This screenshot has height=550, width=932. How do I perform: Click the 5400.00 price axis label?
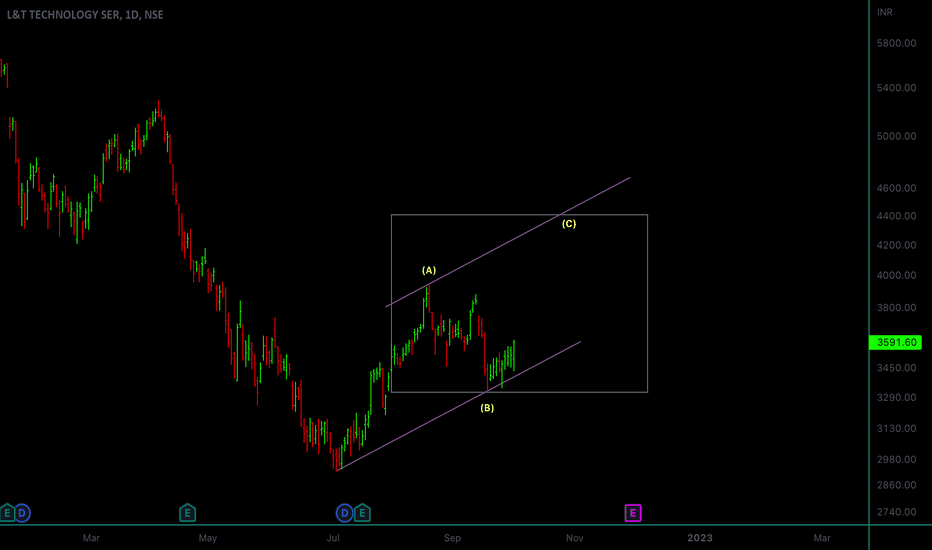tap(896, 87)
